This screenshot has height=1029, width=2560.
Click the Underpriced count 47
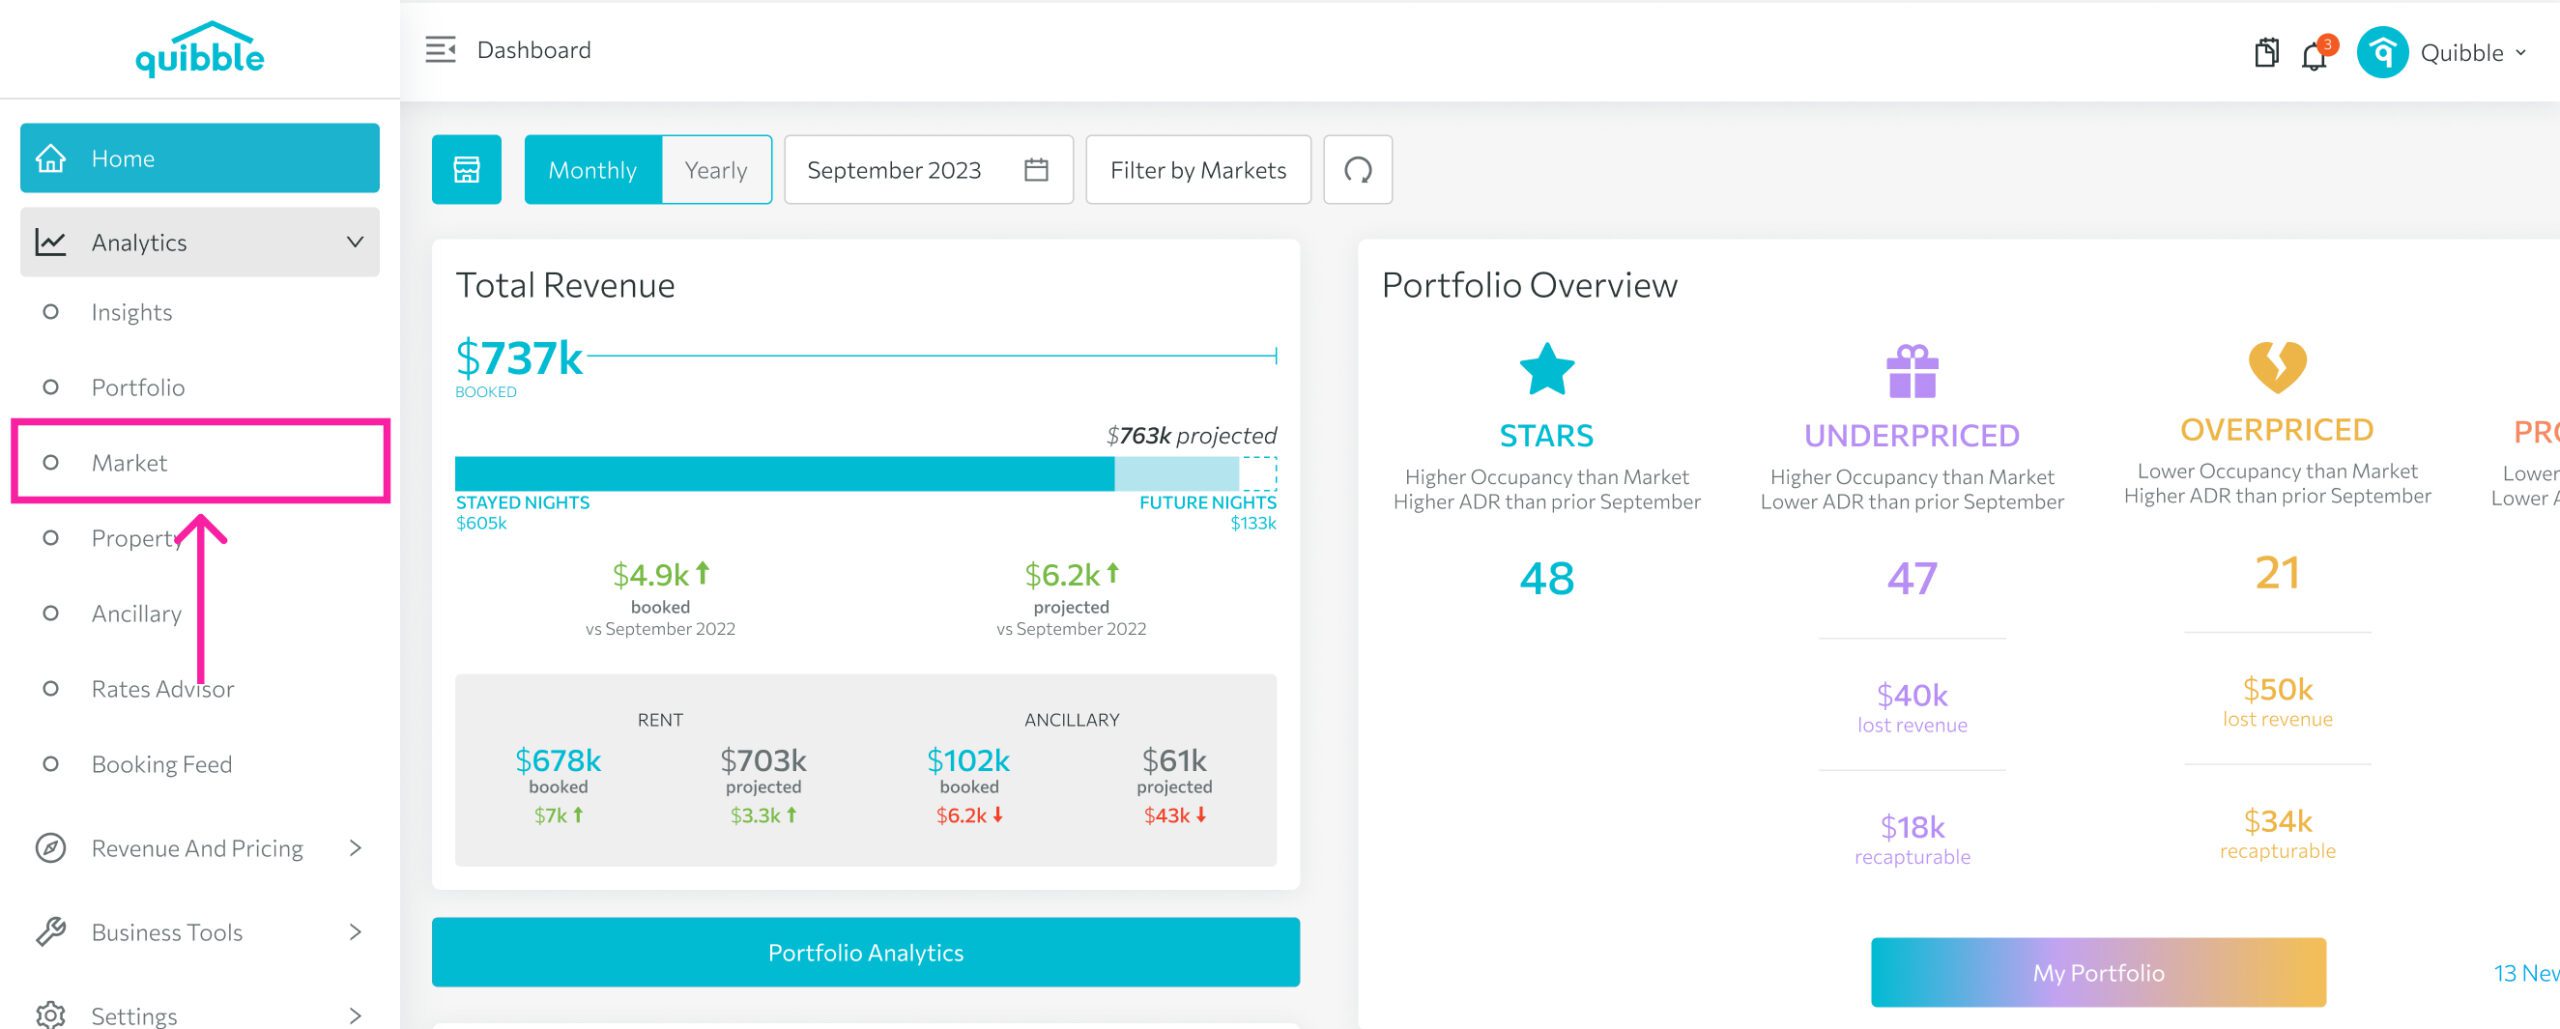pos(1912,578)
